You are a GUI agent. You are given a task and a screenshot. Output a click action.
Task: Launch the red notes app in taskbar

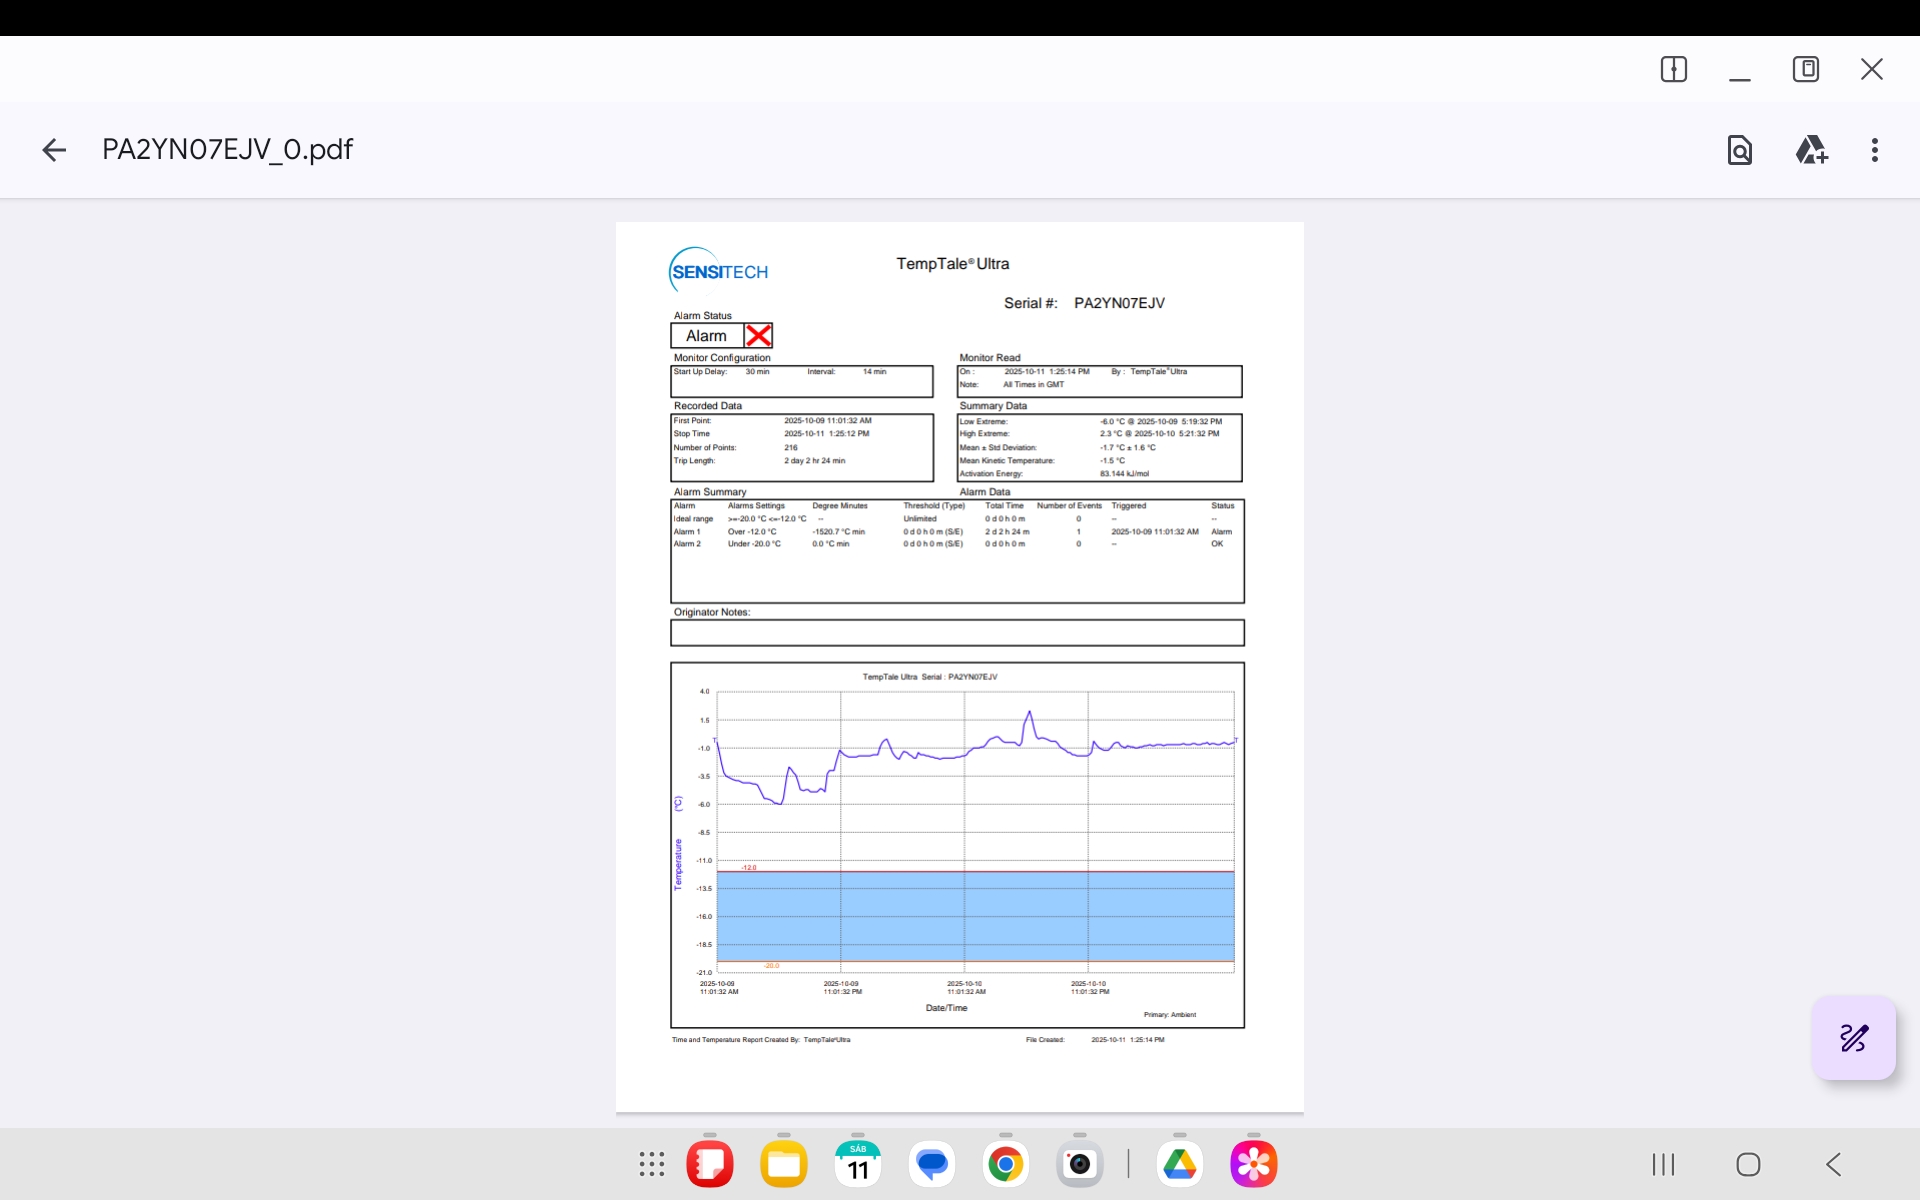pos(710,1164)
